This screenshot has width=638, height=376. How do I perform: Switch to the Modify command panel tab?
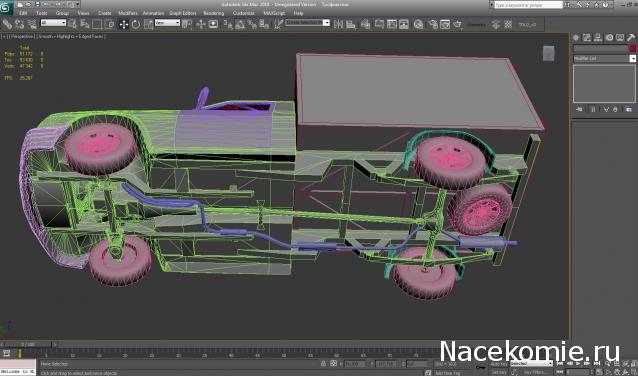tap(587, 38)
